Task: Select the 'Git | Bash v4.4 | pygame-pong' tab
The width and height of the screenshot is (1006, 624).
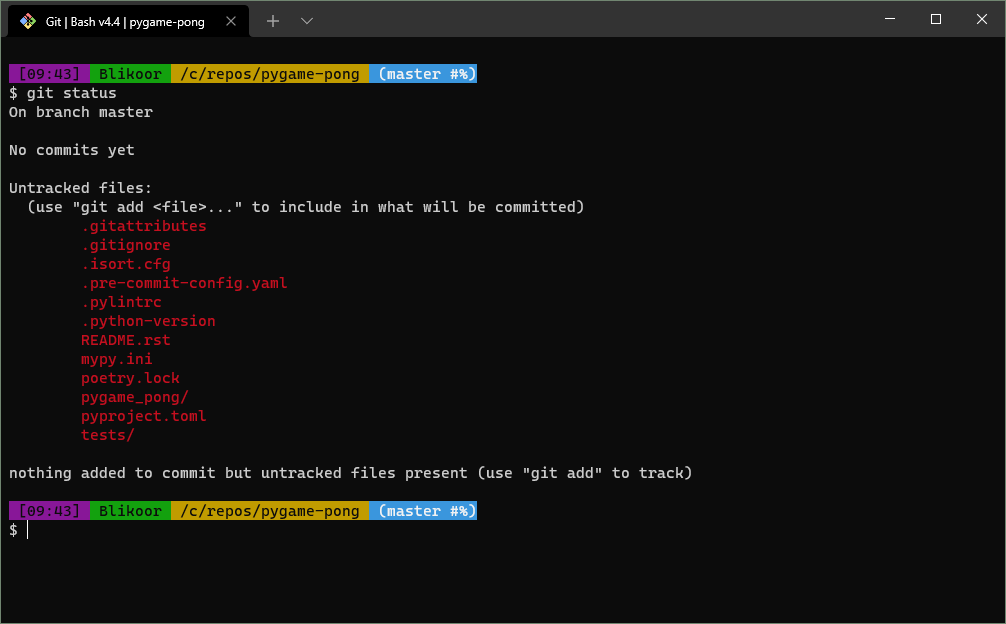Action: click(128, 21)
